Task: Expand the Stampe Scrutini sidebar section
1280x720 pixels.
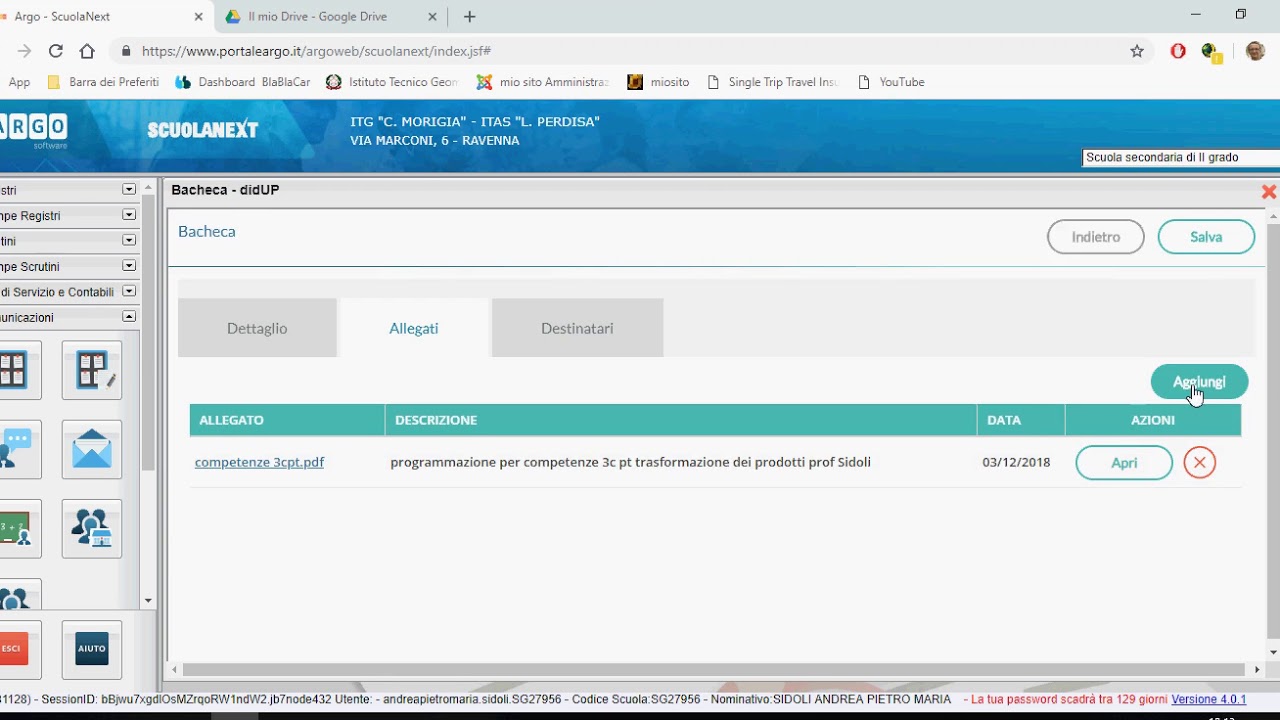Action: [129, 266]
